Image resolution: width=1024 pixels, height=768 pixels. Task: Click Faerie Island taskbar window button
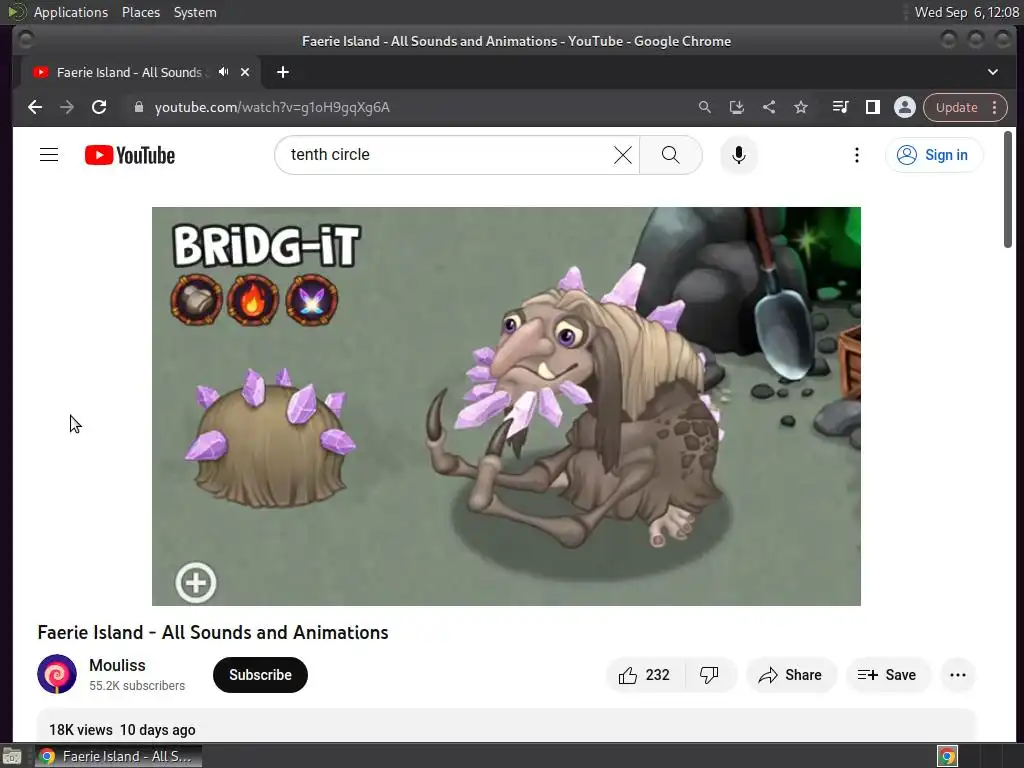click(118, 756)
